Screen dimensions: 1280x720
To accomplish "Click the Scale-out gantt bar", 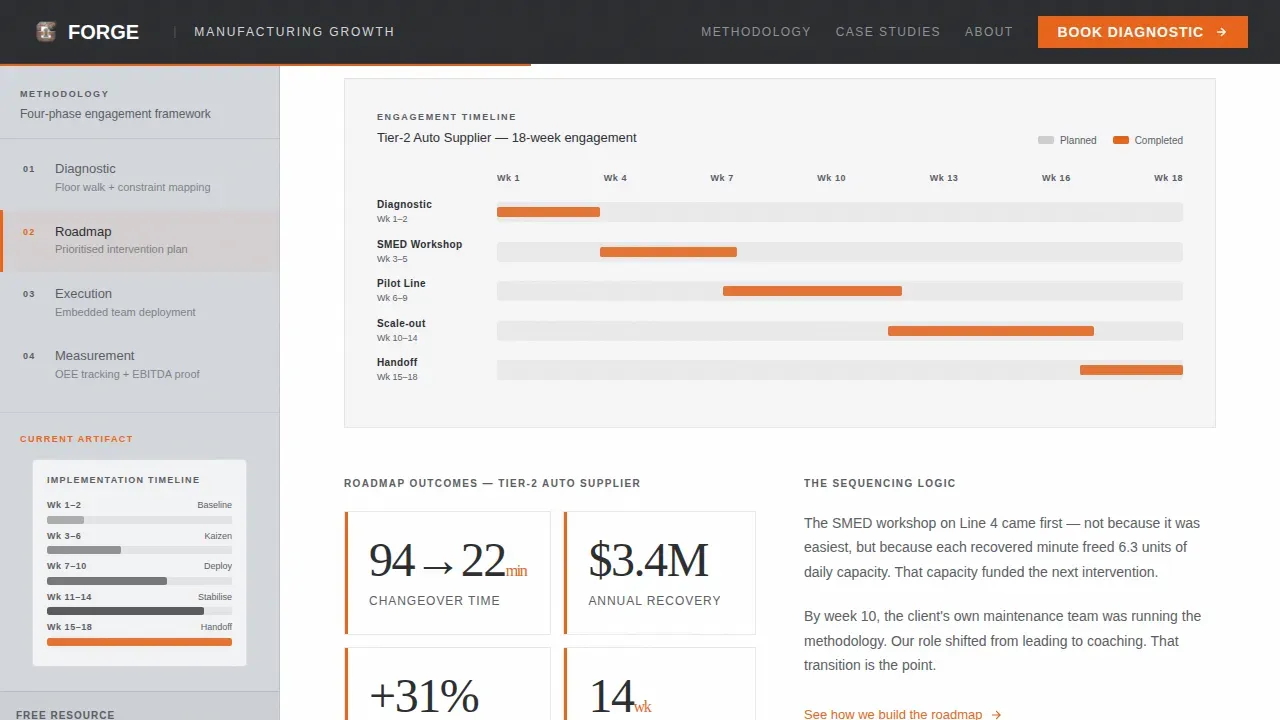I will pos(991,331).
